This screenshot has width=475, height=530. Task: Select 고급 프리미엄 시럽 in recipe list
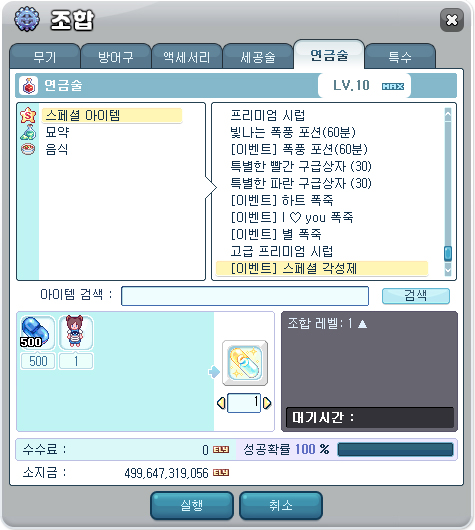(x=282, y=251)
